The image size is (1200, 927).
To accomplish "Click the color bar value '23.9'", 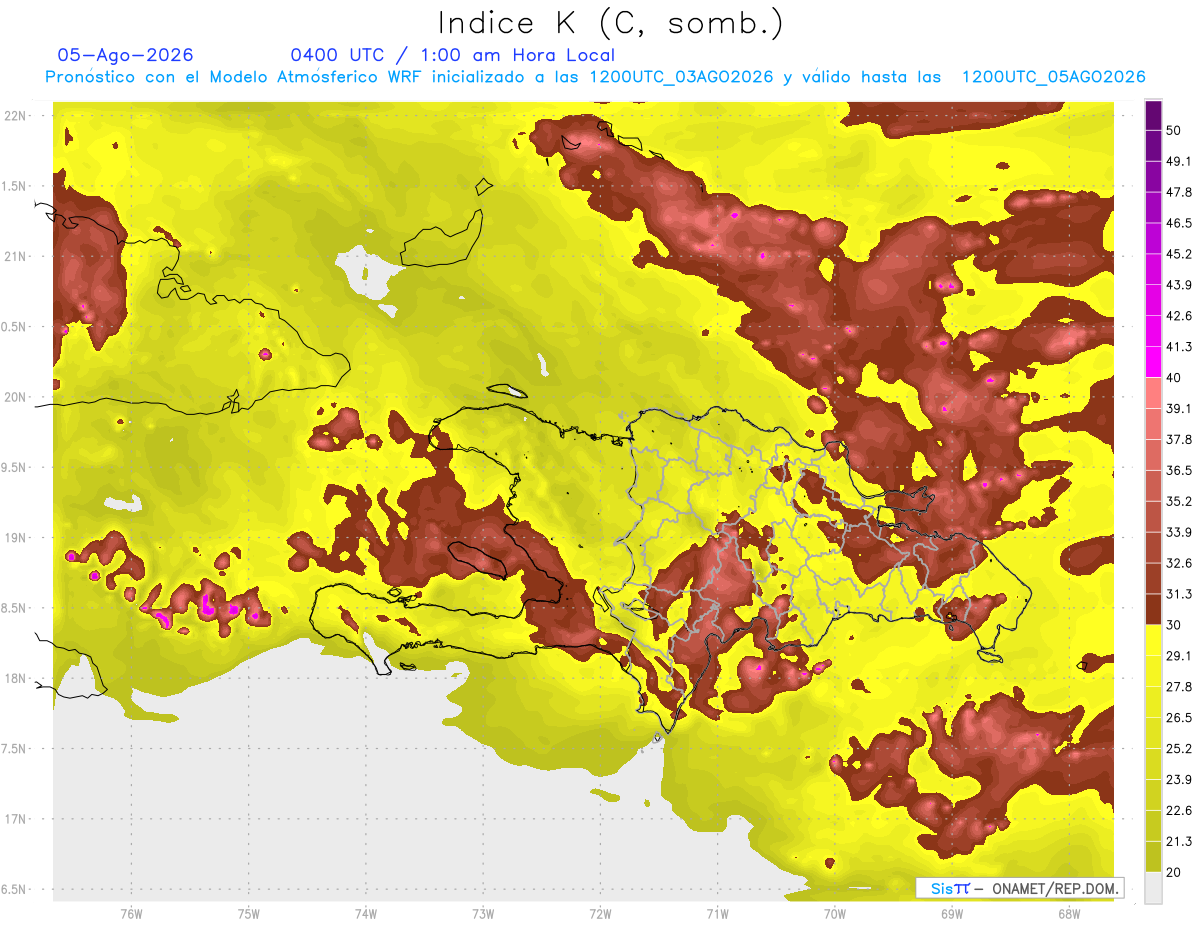I will (1179, 780).
